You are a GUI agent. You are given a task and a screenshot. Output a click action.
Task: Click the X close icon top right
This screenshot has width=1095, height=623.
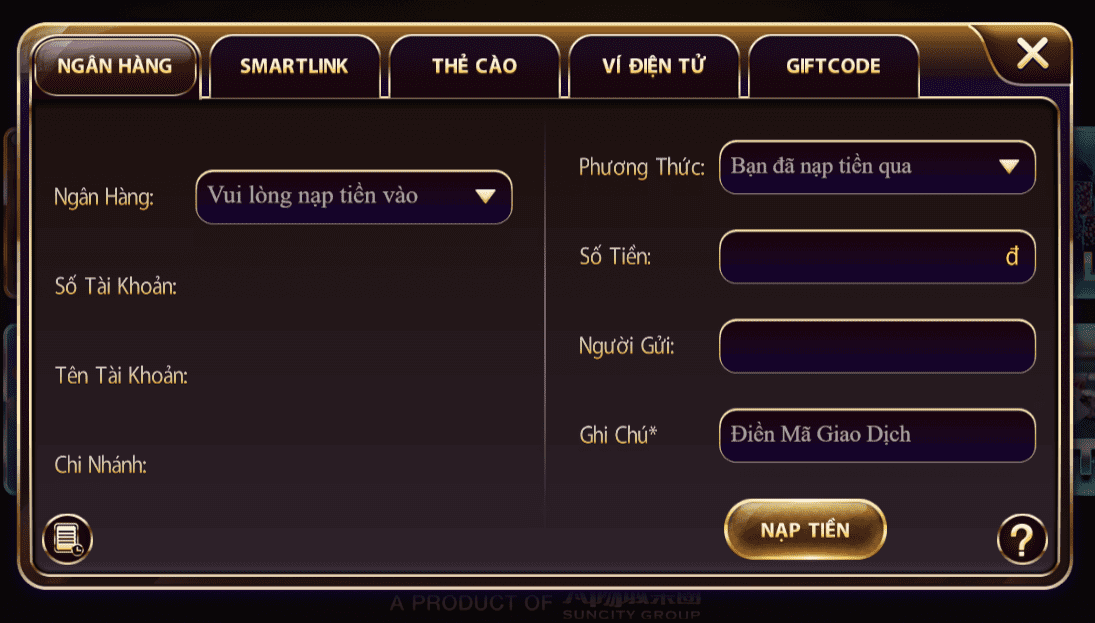tap(1032, 54)
